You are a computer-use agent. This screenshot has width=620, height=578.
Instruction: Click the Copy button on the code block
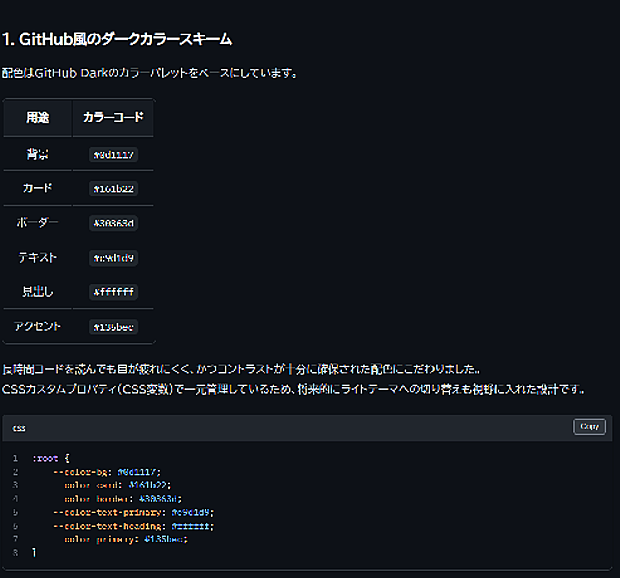point(590,427)
